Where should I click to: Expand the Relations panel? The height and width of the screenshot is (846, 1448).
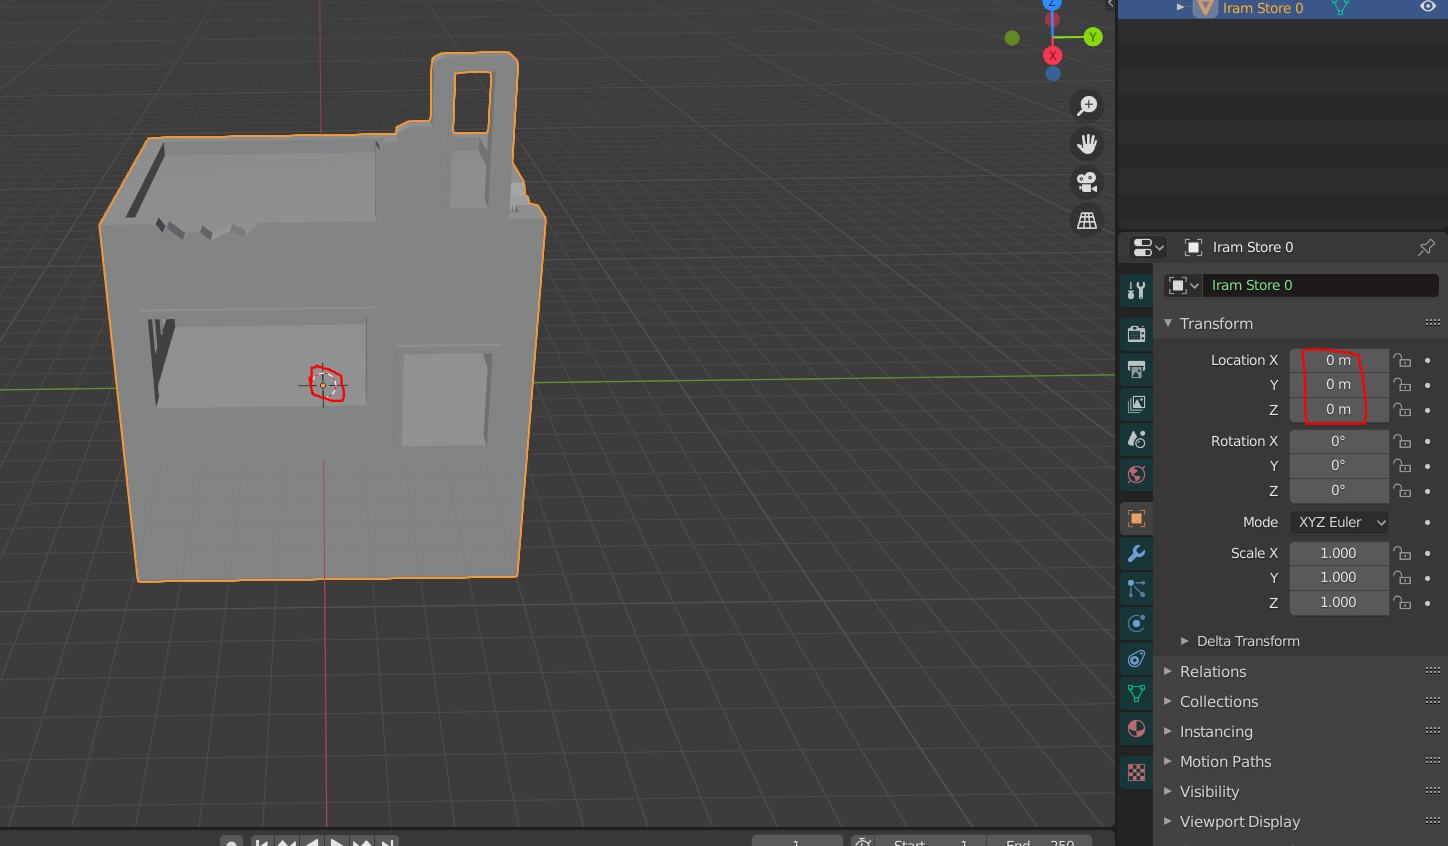pyautogui.click(x=1168, y=672)
